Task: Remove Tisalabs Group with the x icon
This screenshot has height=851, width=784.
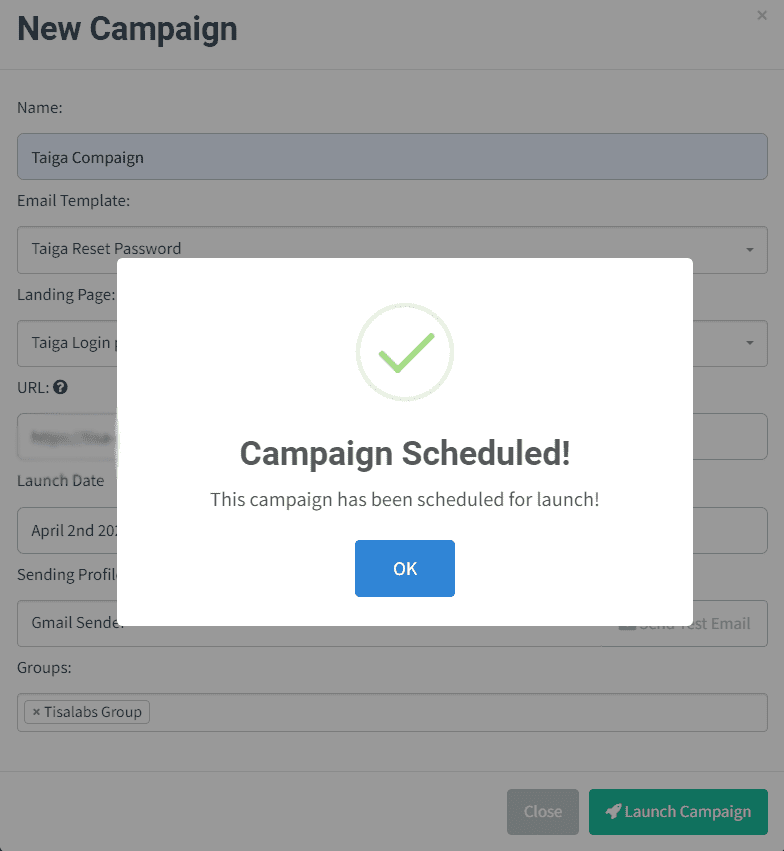Action: (x=36, y=712)
